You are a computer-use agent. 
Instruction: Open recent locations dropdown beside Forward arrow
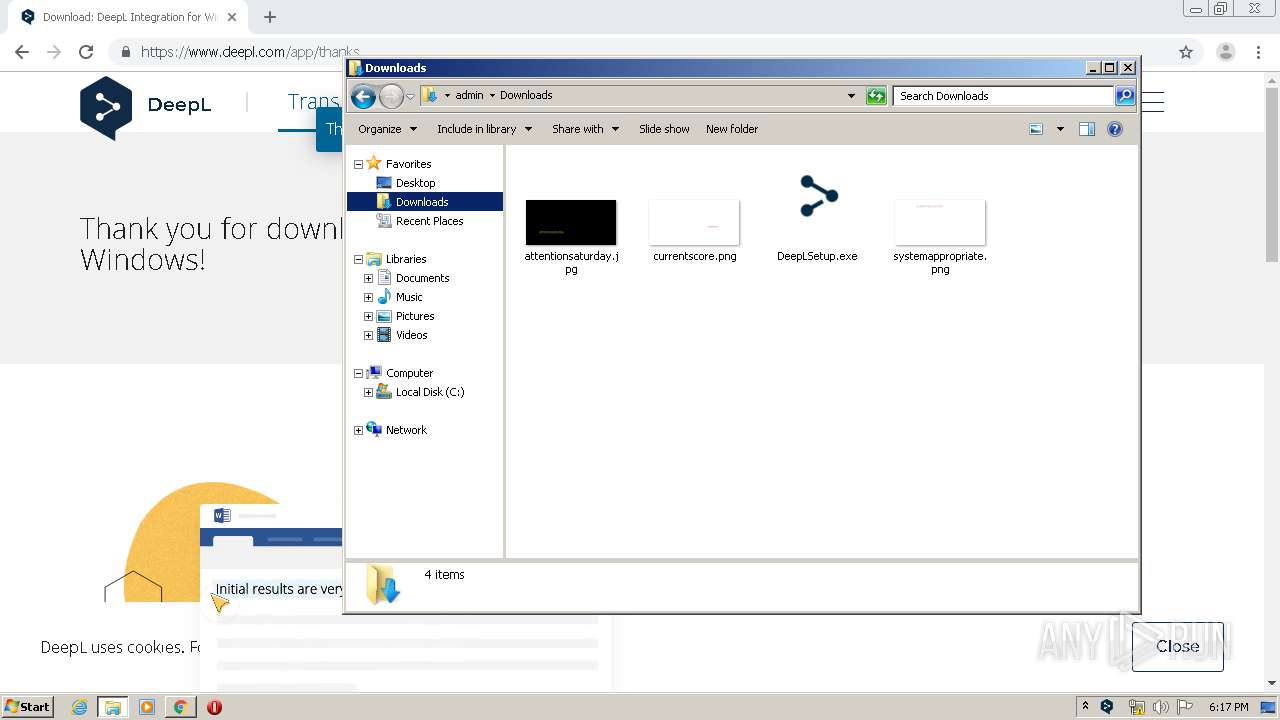click(410, 96)
